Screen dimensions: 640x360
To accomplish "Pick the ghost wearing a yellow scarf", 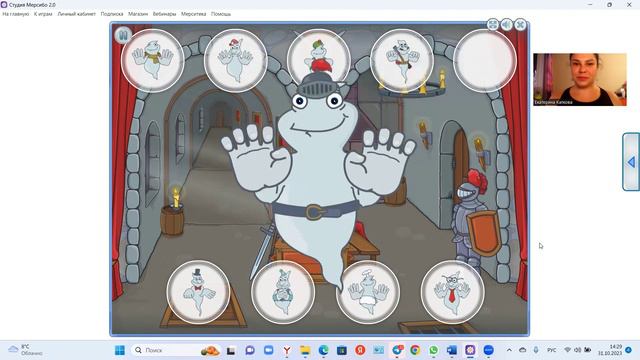I will pyautogui.click(x=153, y=60).
